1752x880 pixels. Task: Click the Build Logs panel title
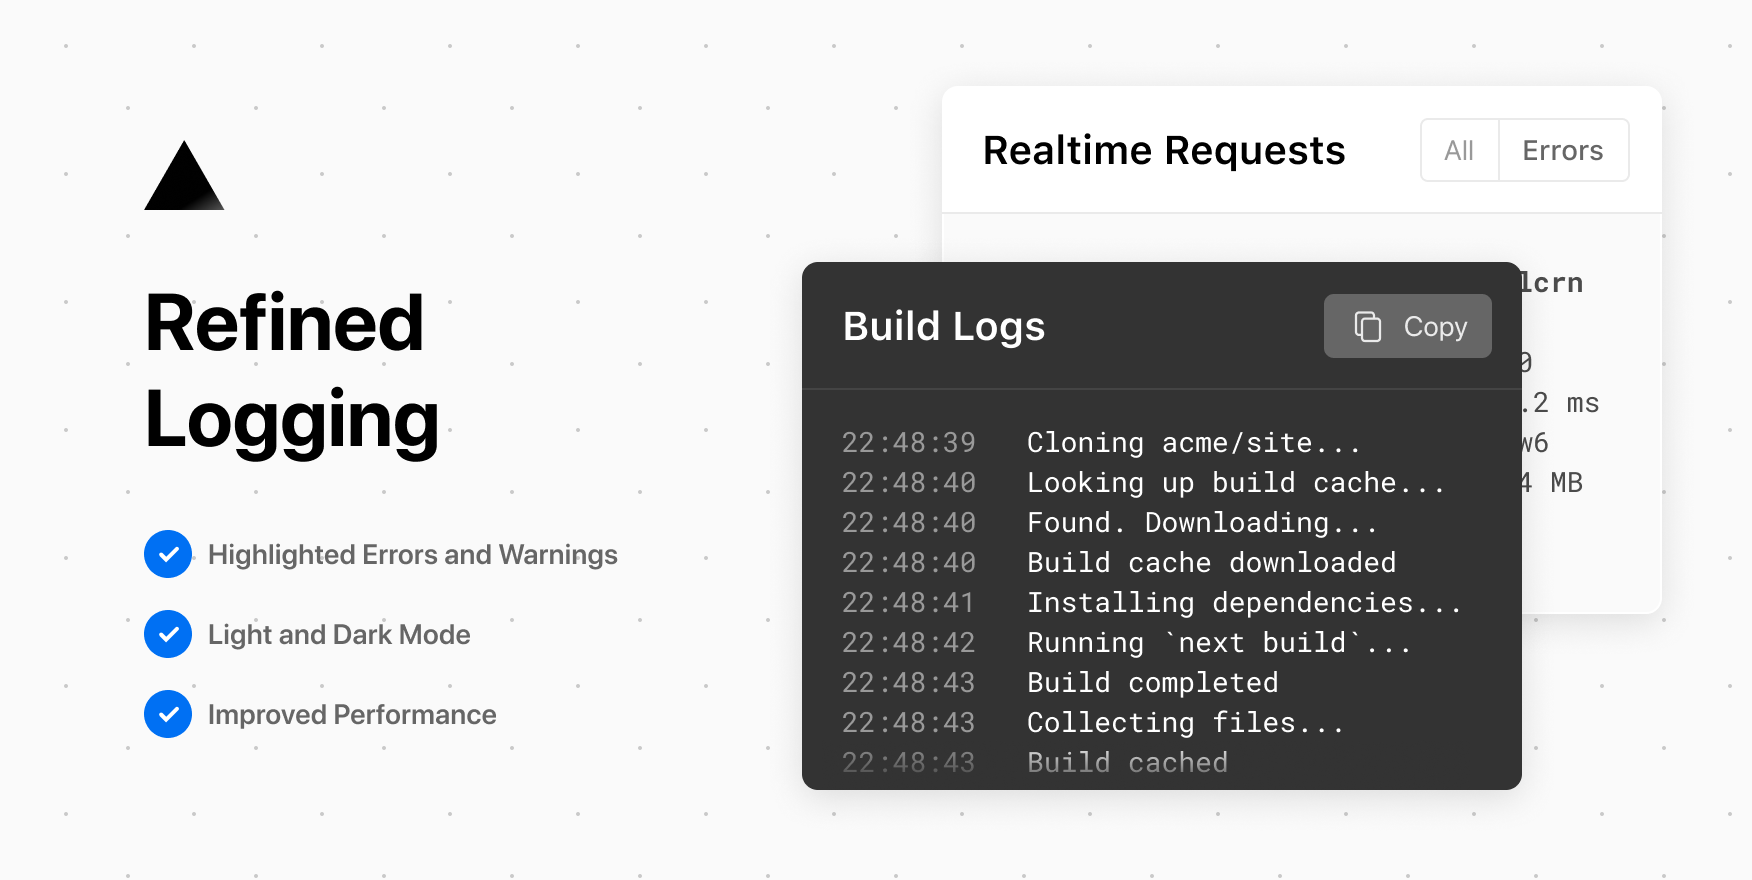943,327
